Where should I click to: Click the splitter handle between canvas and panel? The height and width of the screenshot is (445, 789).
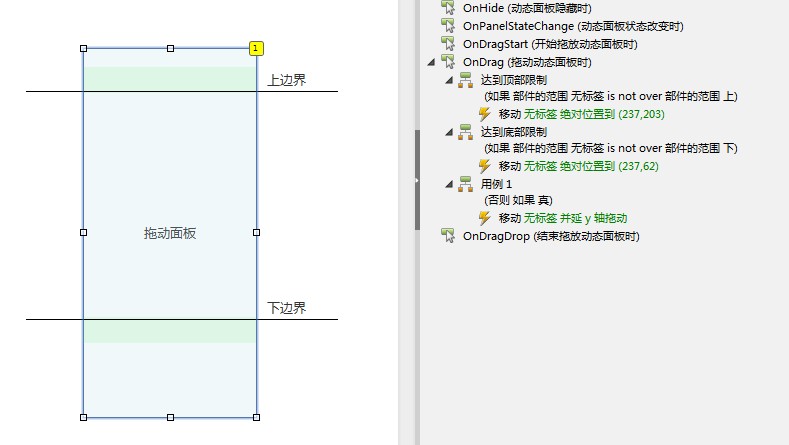(416, 180)
